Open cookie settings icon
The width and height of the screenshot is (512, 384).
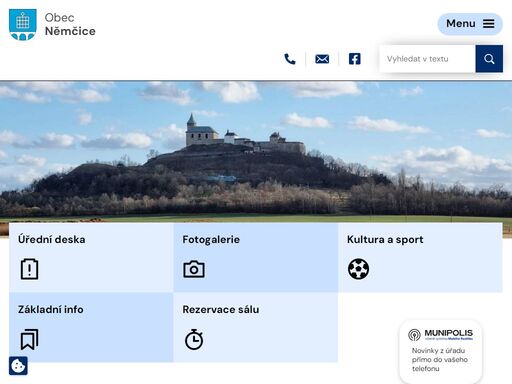click(18, 366)
